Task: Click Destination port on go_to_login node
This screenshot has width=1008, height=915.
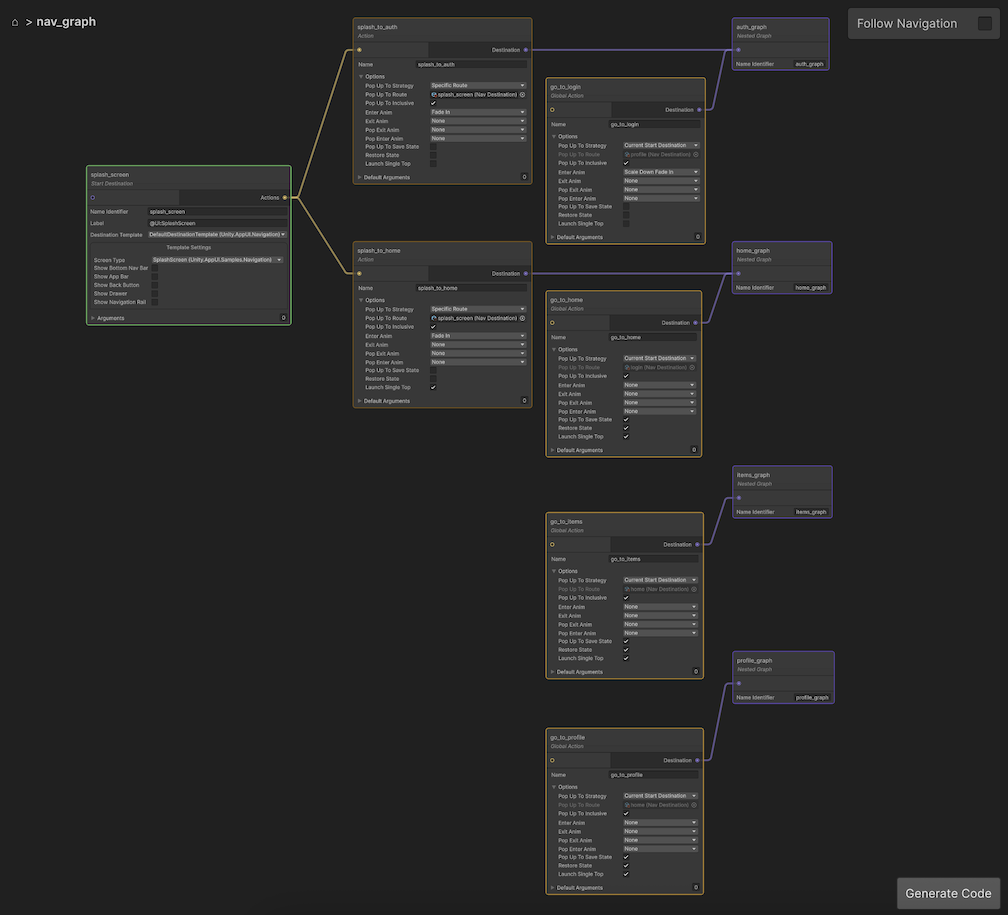Action: [698, 109]
